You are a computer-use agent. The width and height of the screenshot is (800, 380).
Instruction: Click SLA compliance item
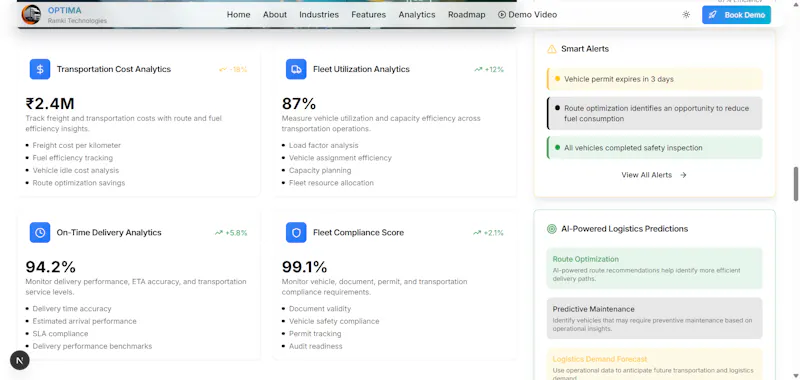tap(60, 334)
